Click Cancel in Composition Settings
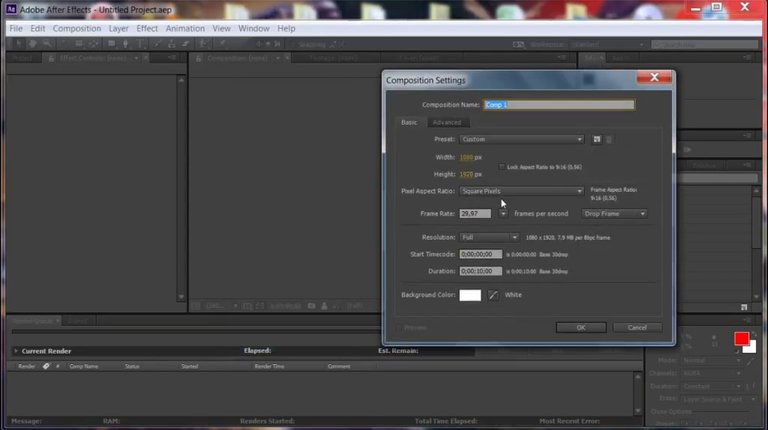The image size is (768, 430). tap(637, 328)
